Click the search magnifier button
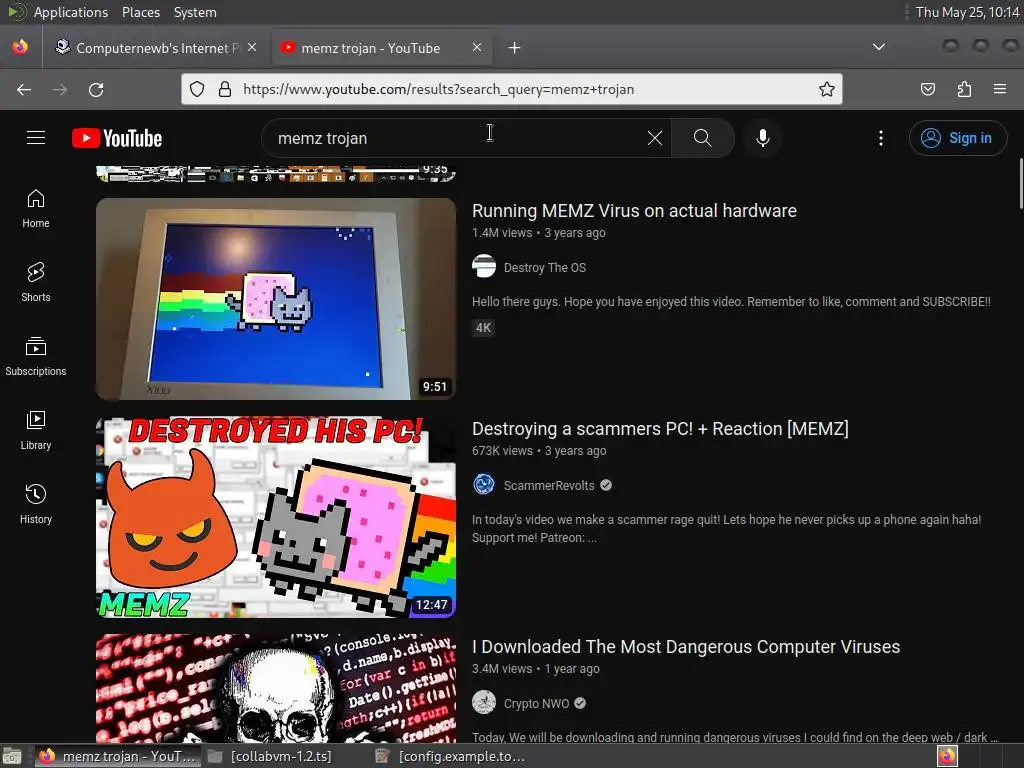This screenshot has height=768, width=1024. (x=703, y=138)
